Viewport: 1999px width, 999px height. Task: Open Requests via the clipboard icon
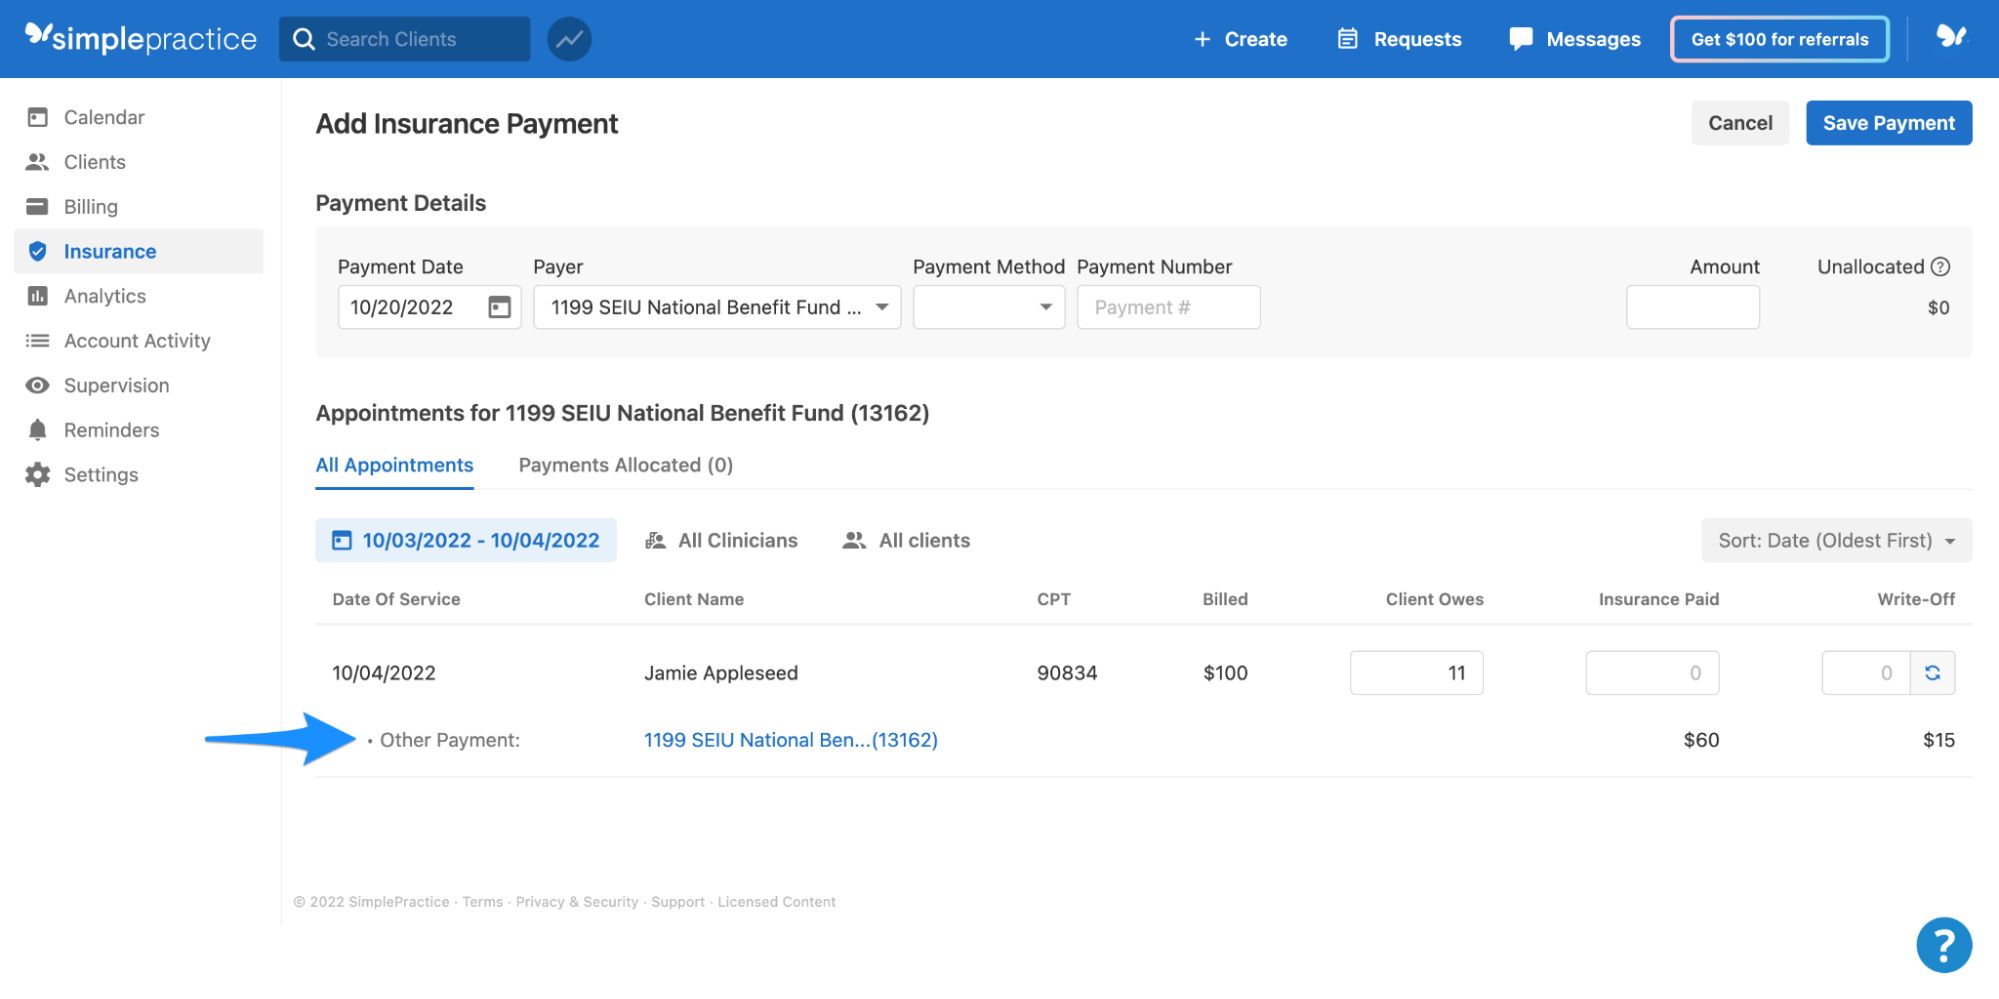point(1348,39)
